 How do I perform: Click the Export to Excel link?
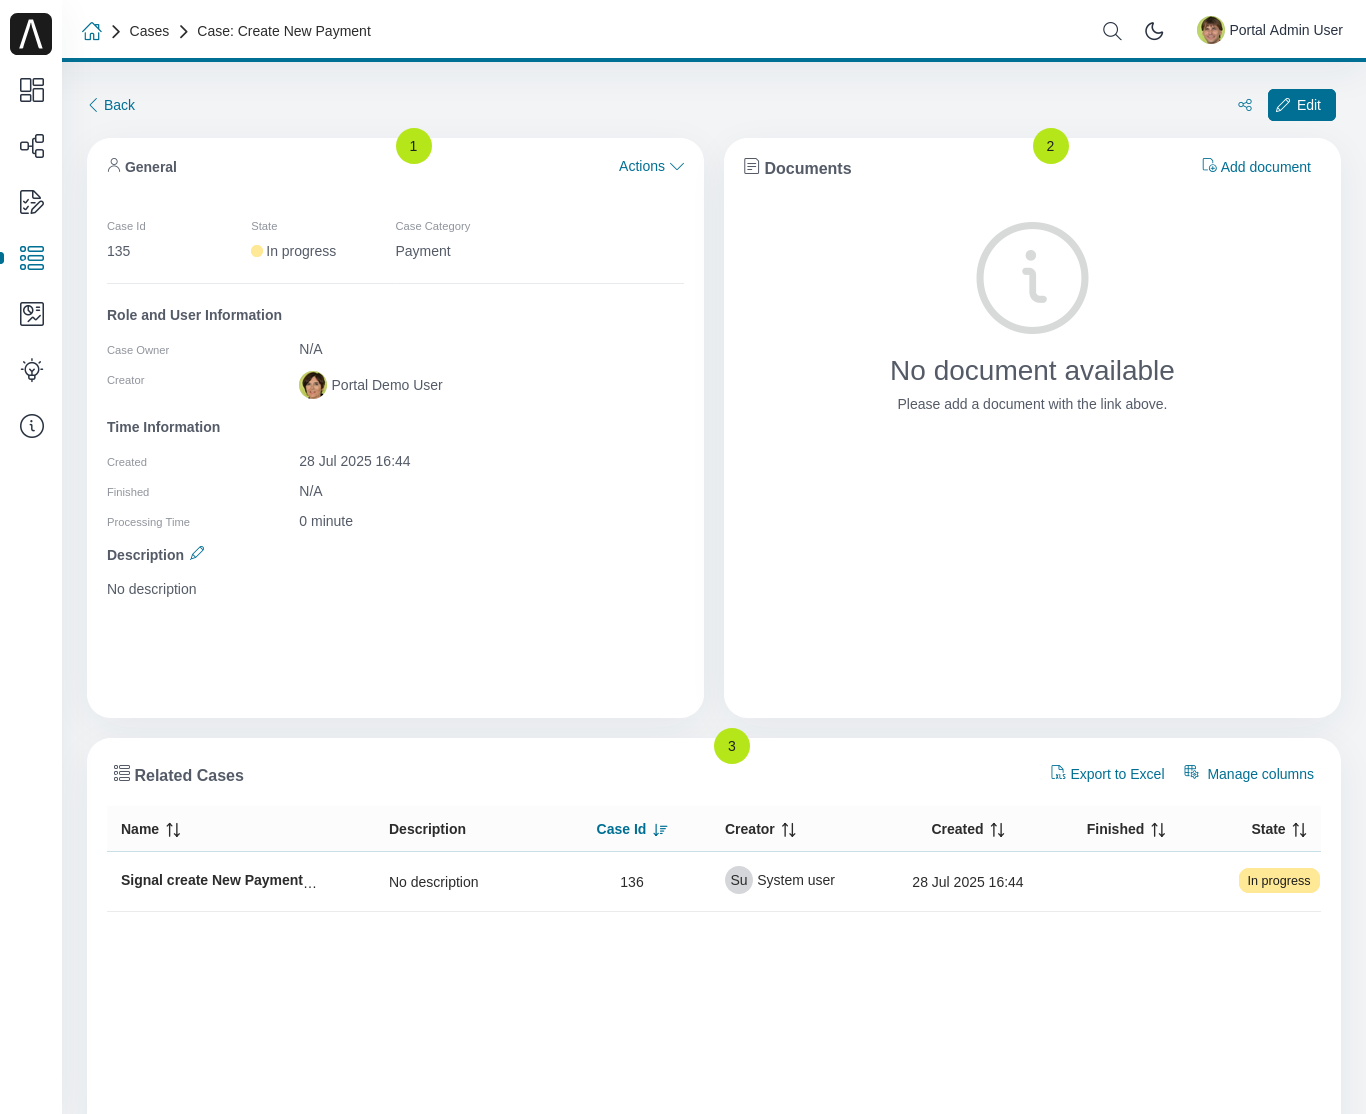[1107, 774]
